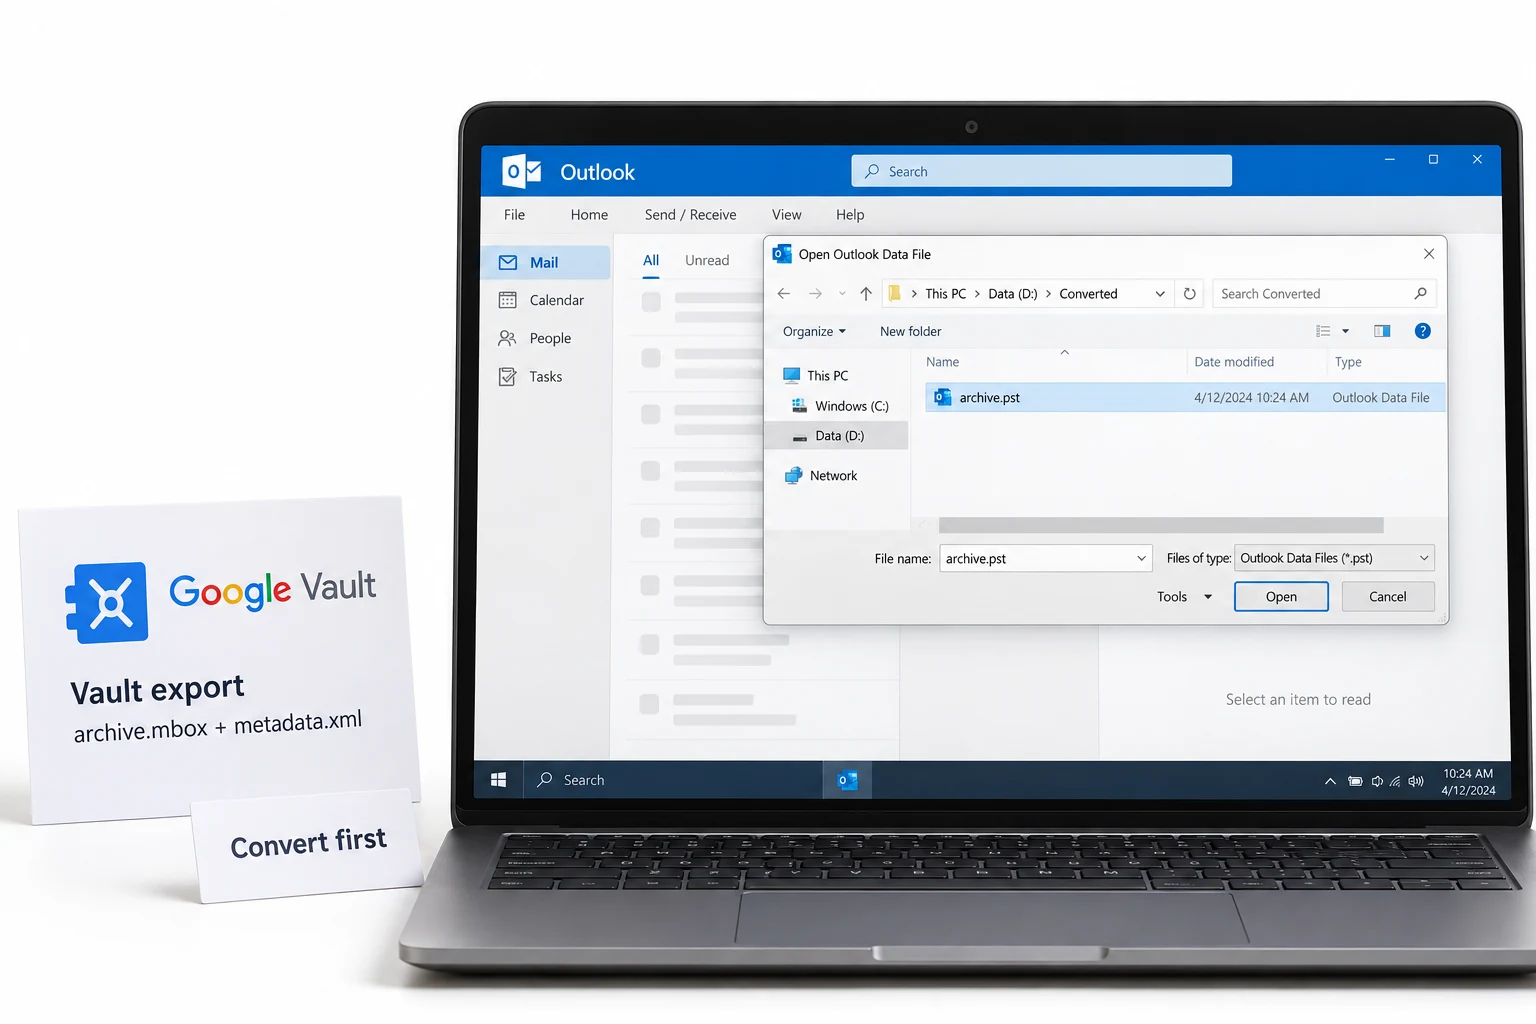The image size is (1536, 1024).
Task: Click the folder icon in the address bar
Action: coord(894,293)
